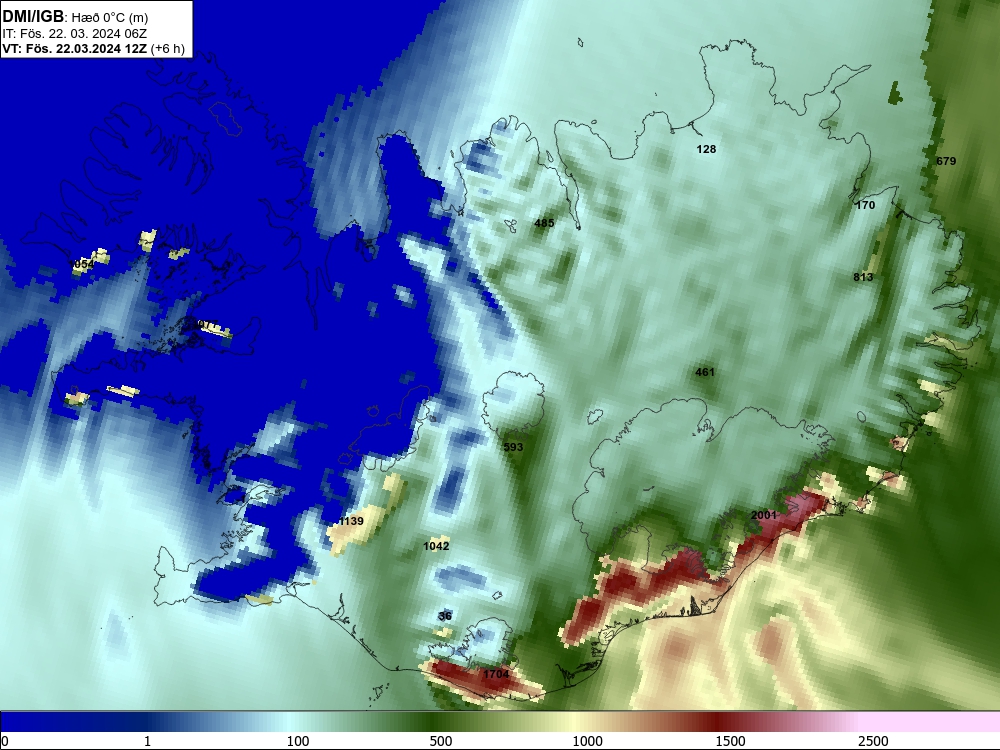1000x750 pixels.
Task: Click the 485 value on the map
Action: (x=544, y=223)
